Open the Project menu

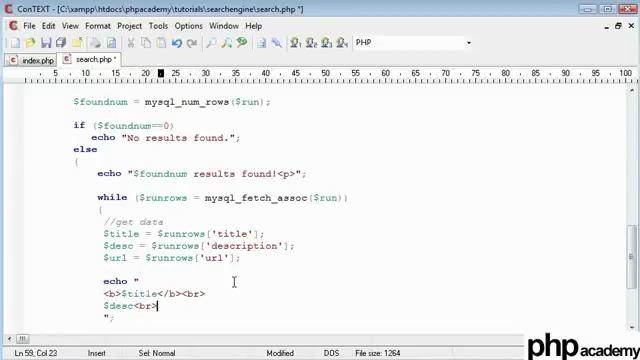click(x=129, y=26)
